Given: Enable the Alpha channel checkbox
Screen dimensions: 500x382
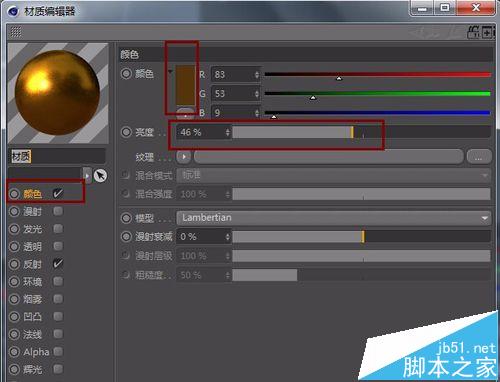Looking at the screenshot, I should pos(58,351).
